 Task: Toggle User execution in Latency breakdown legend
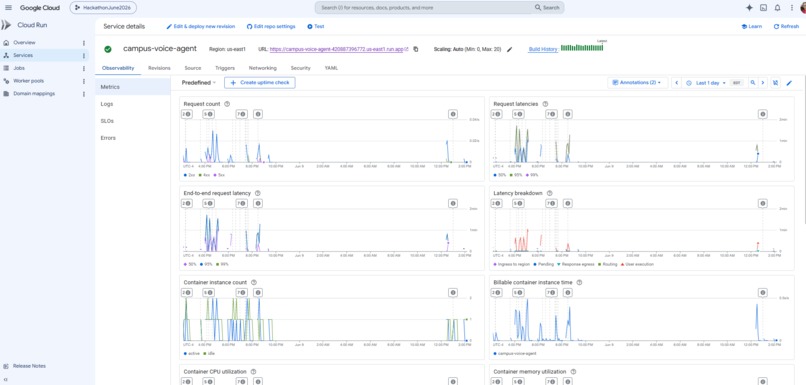click(636, 264)
